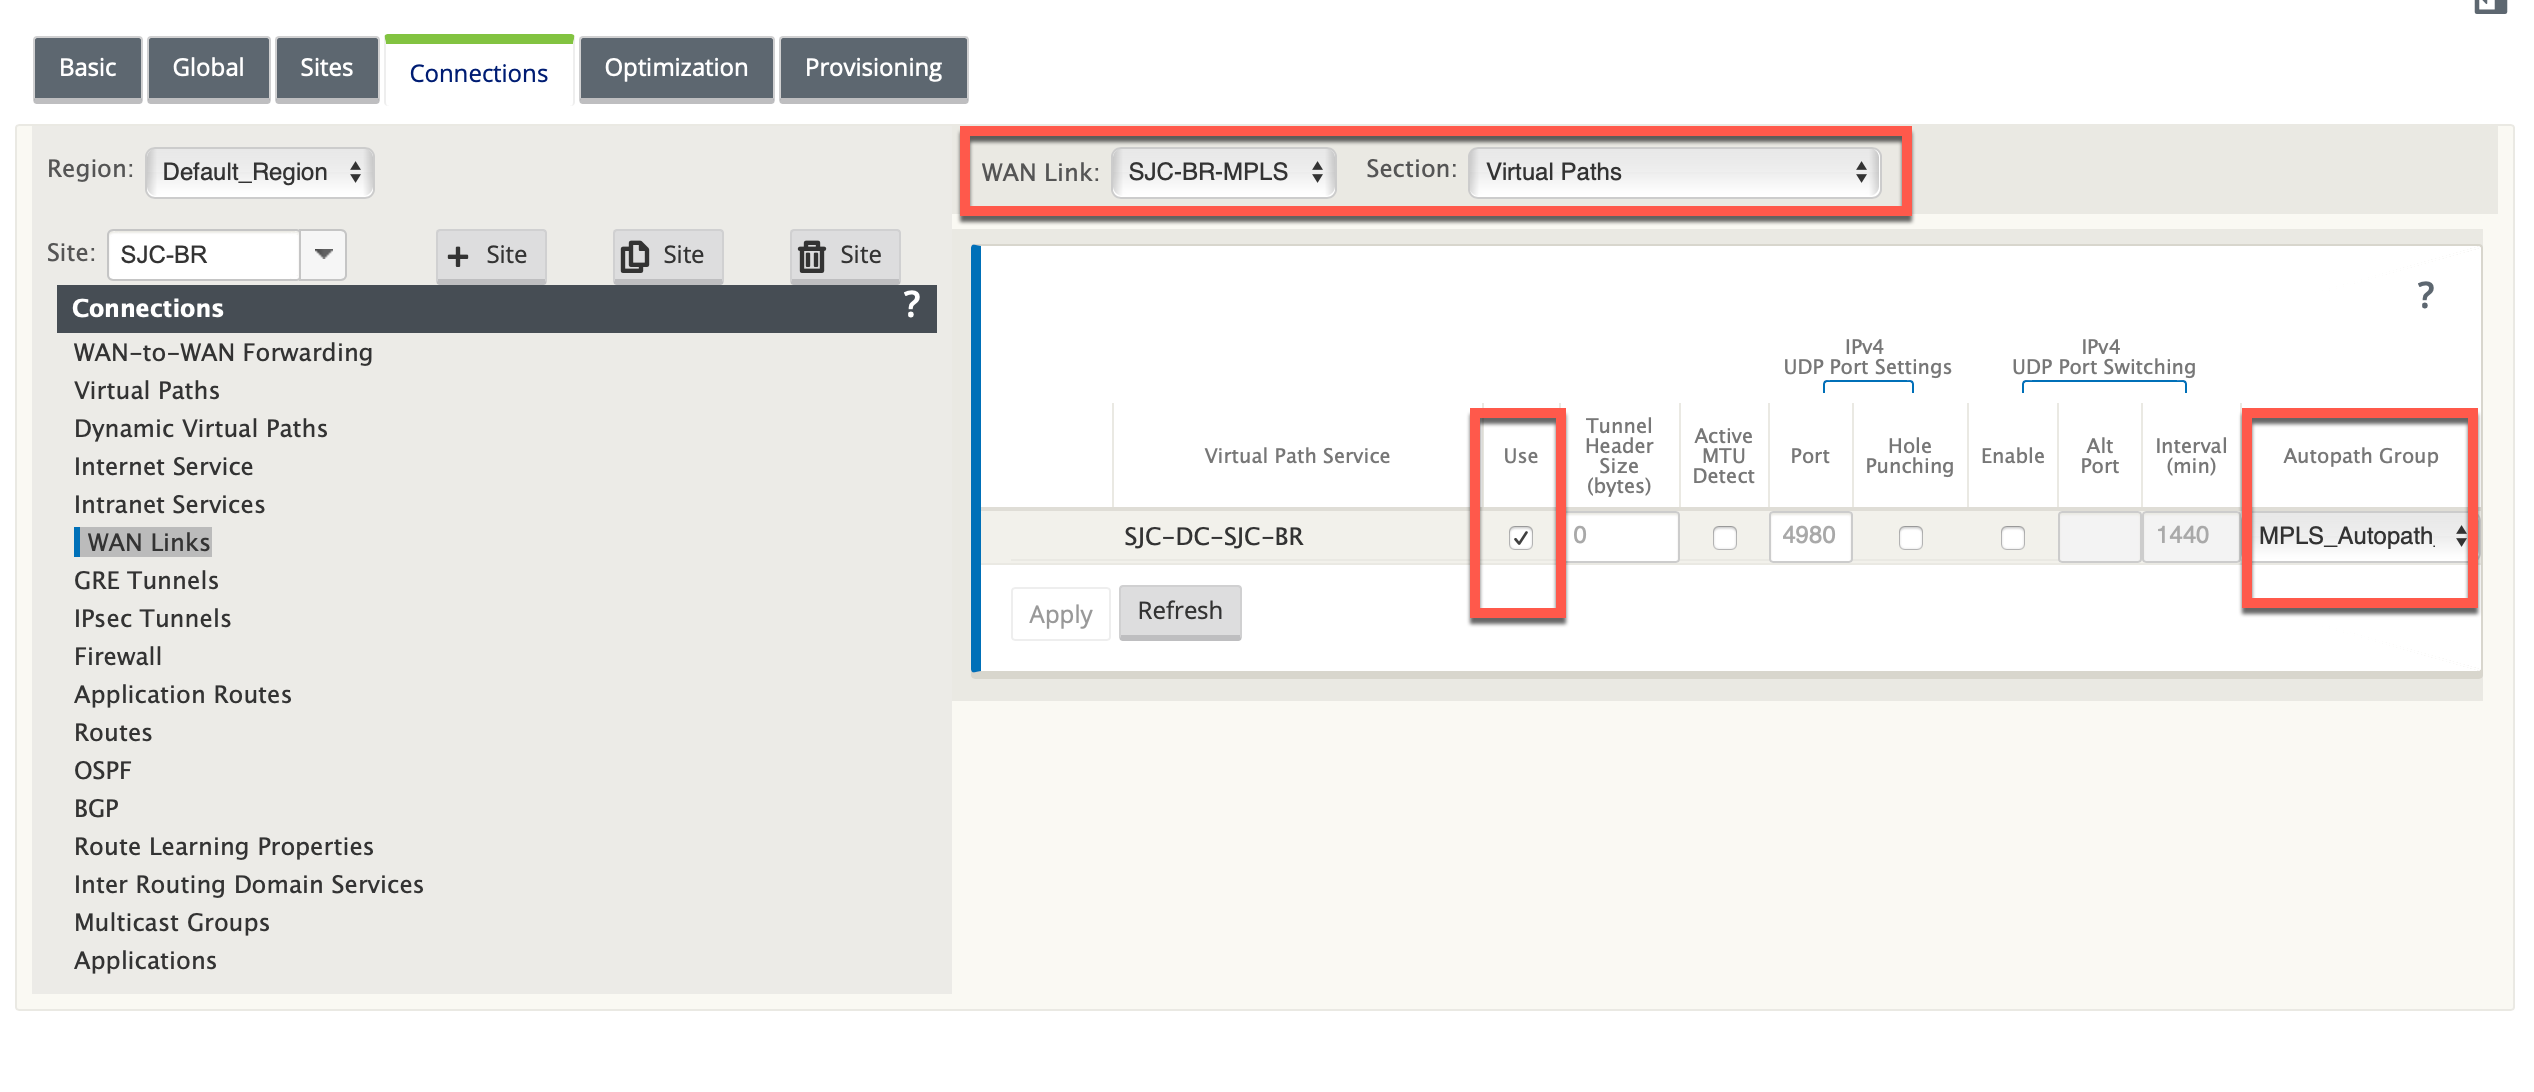
Task: Switch to the Sites tab
Action: [x=327, y=68]
